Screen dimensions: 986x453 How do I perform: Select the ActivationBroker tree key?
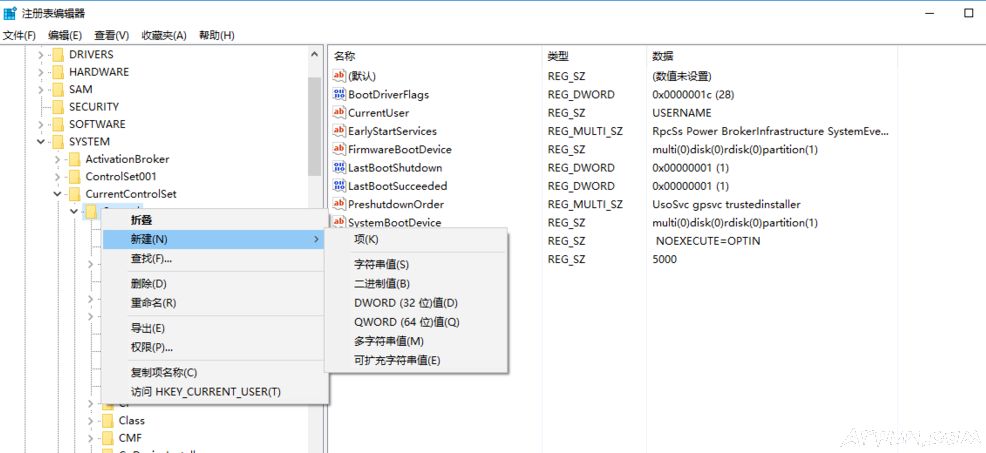[x=126, y=159]
